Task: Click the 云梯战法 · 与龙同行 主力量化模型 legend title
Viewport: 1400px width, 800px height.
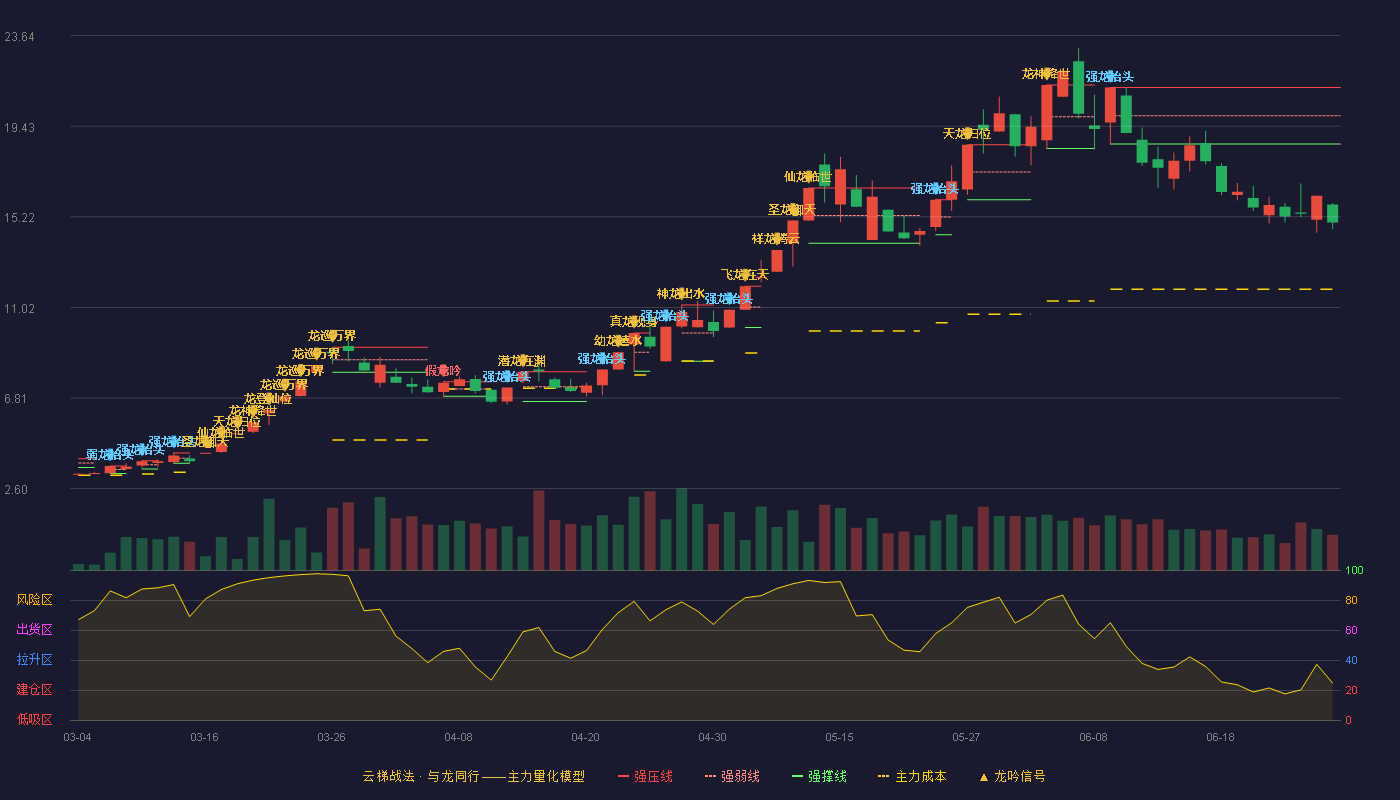Action: pos(473,776)
